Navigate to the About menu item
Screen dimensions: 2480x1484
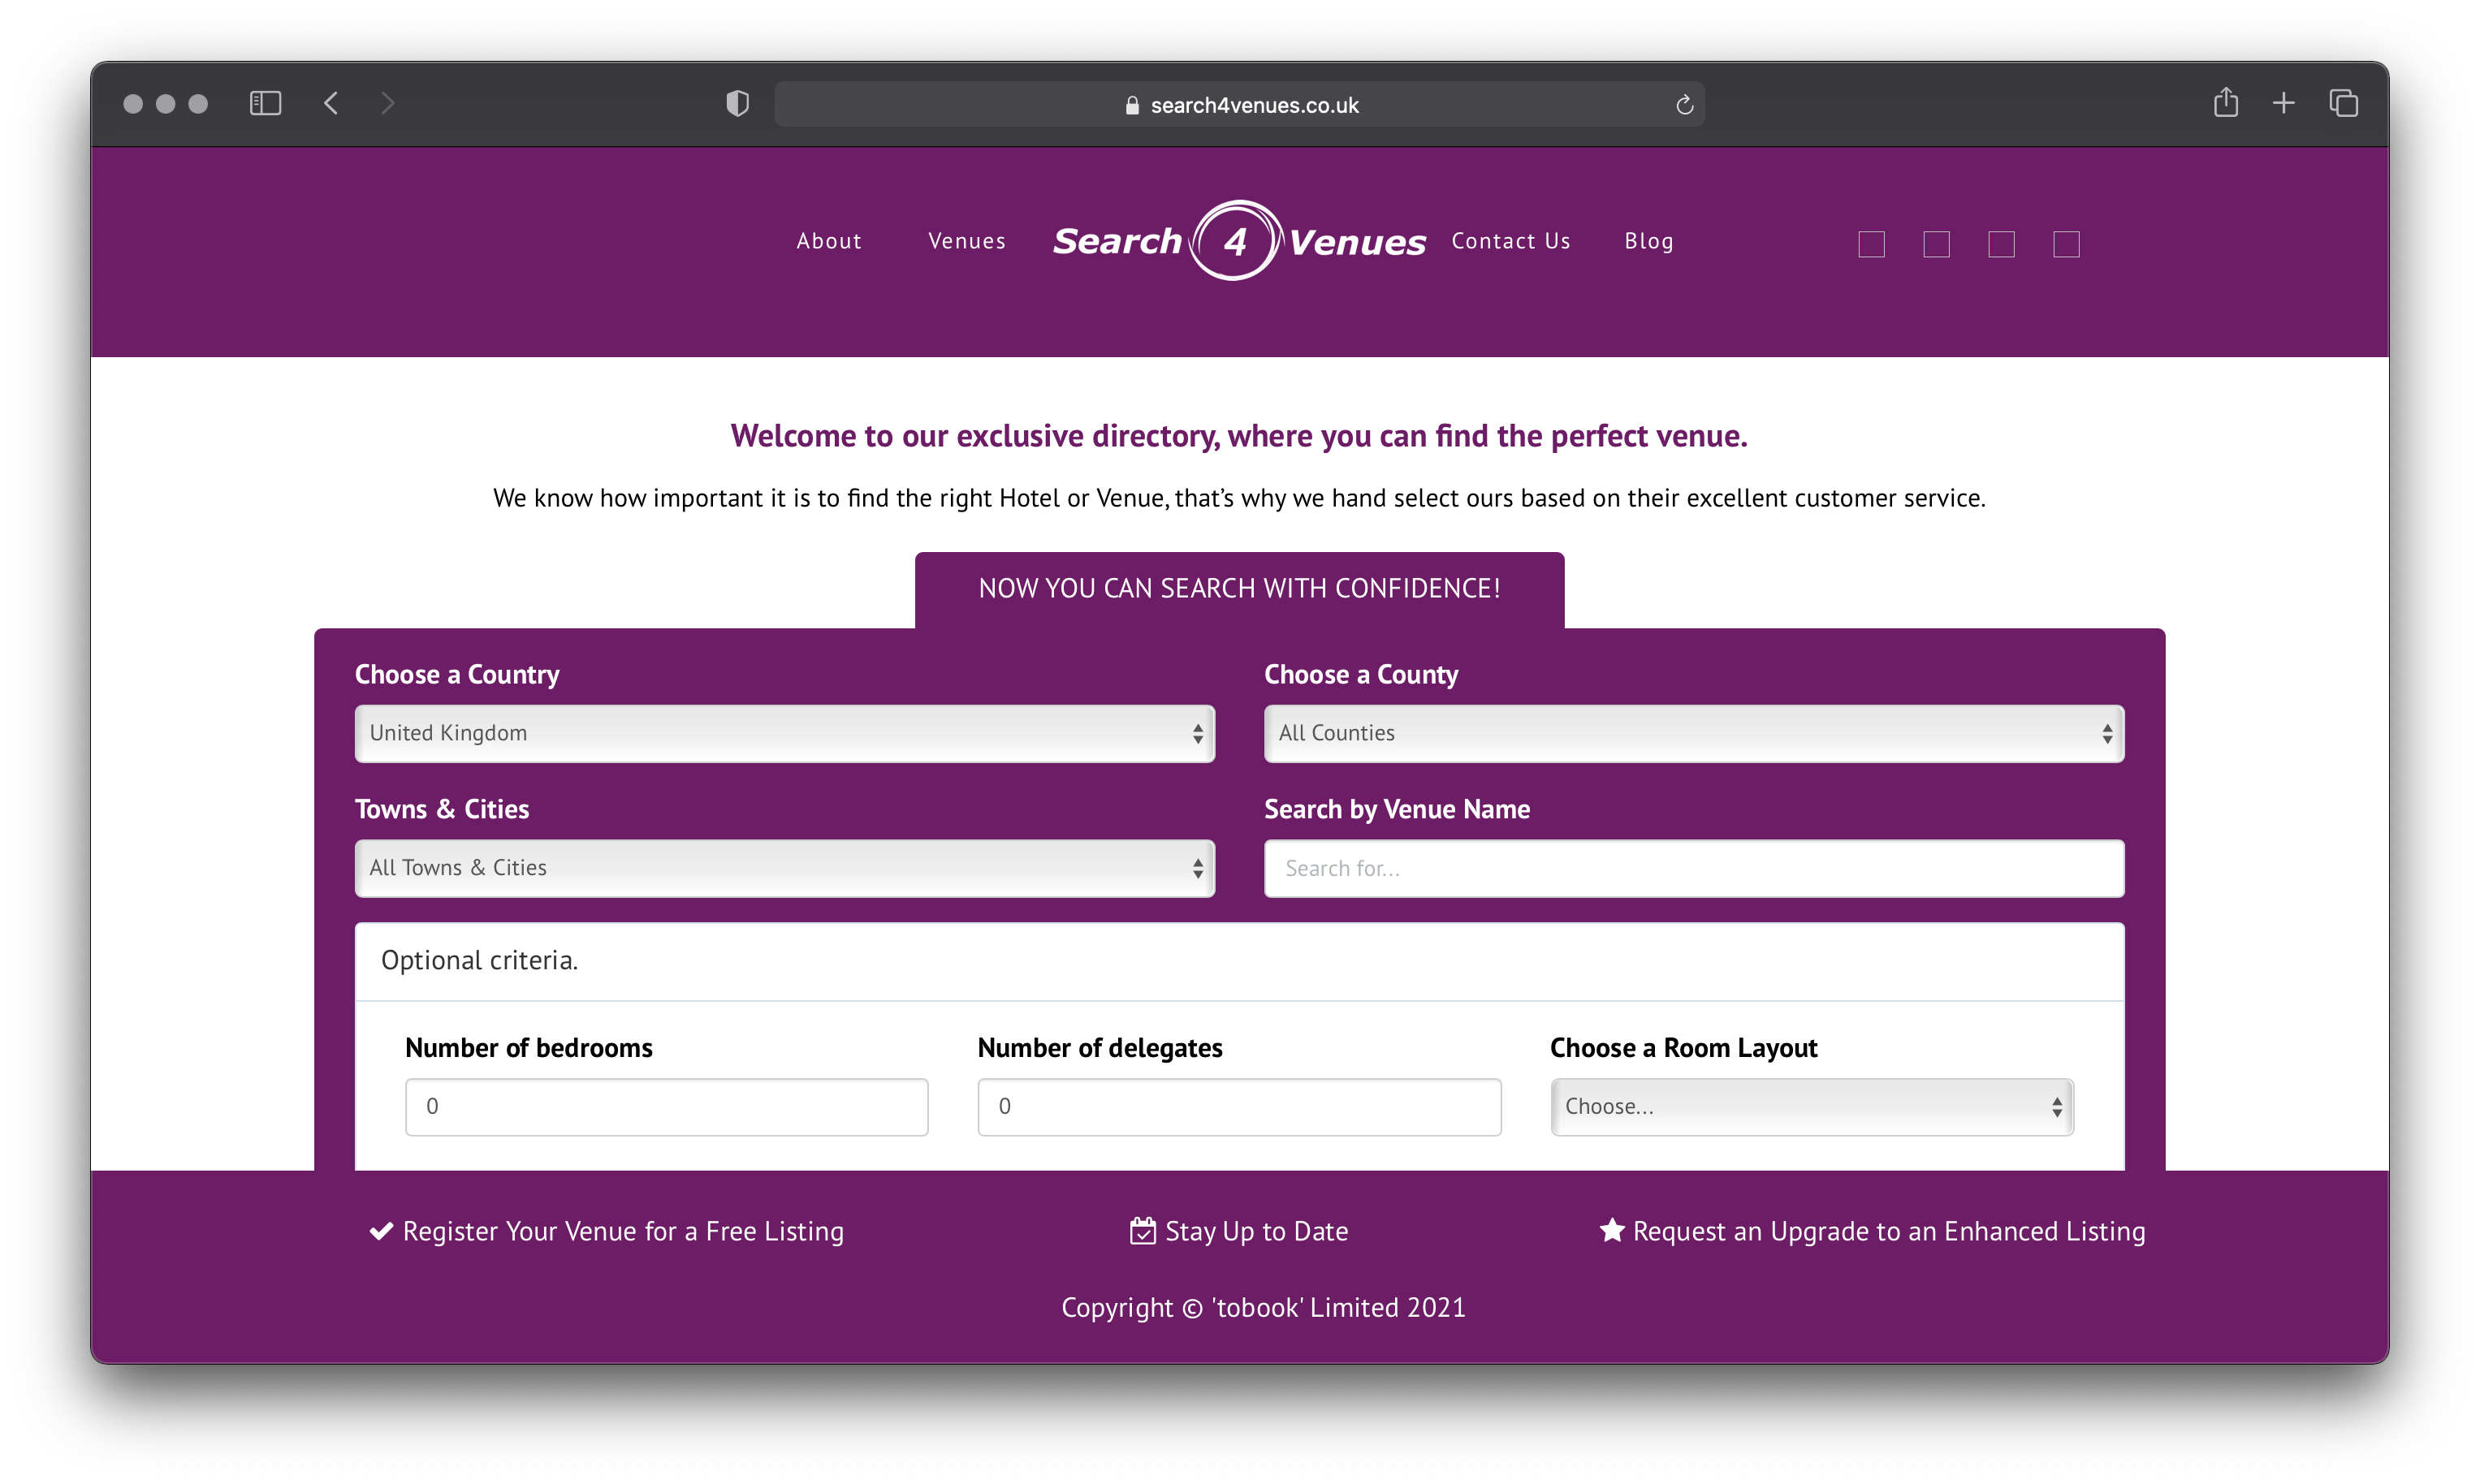click(x=827, y=240)
